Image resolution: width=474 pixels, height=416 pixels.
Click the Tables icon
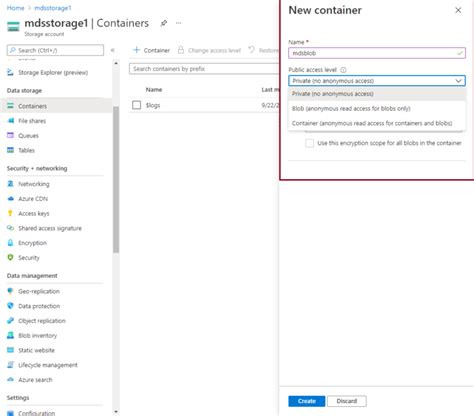coord(10,150)
